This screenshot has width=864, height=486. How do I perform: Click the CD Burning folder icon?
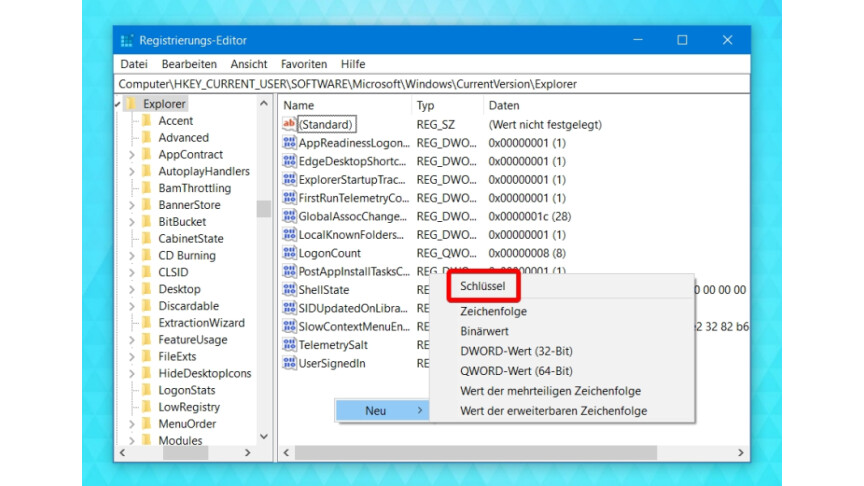tap(147, 255)
